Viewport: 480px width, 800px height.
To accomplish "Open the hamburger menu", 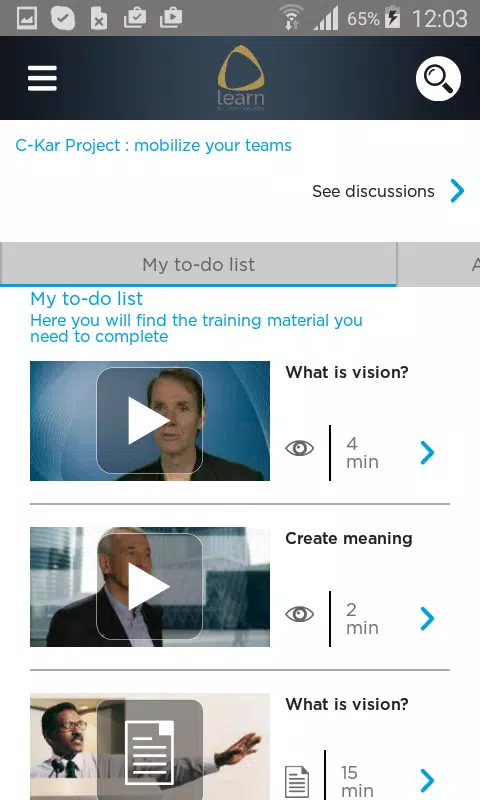I will tap(42, 78).
